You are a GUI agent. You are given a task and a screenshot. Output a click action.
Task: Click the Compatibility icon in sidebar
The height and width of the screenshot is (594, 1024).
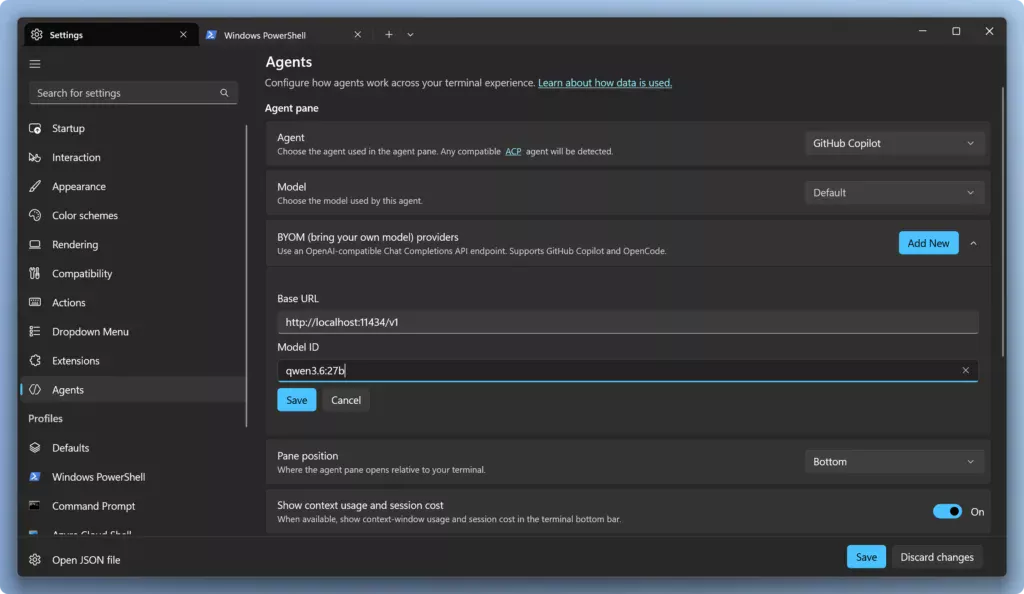35,274
